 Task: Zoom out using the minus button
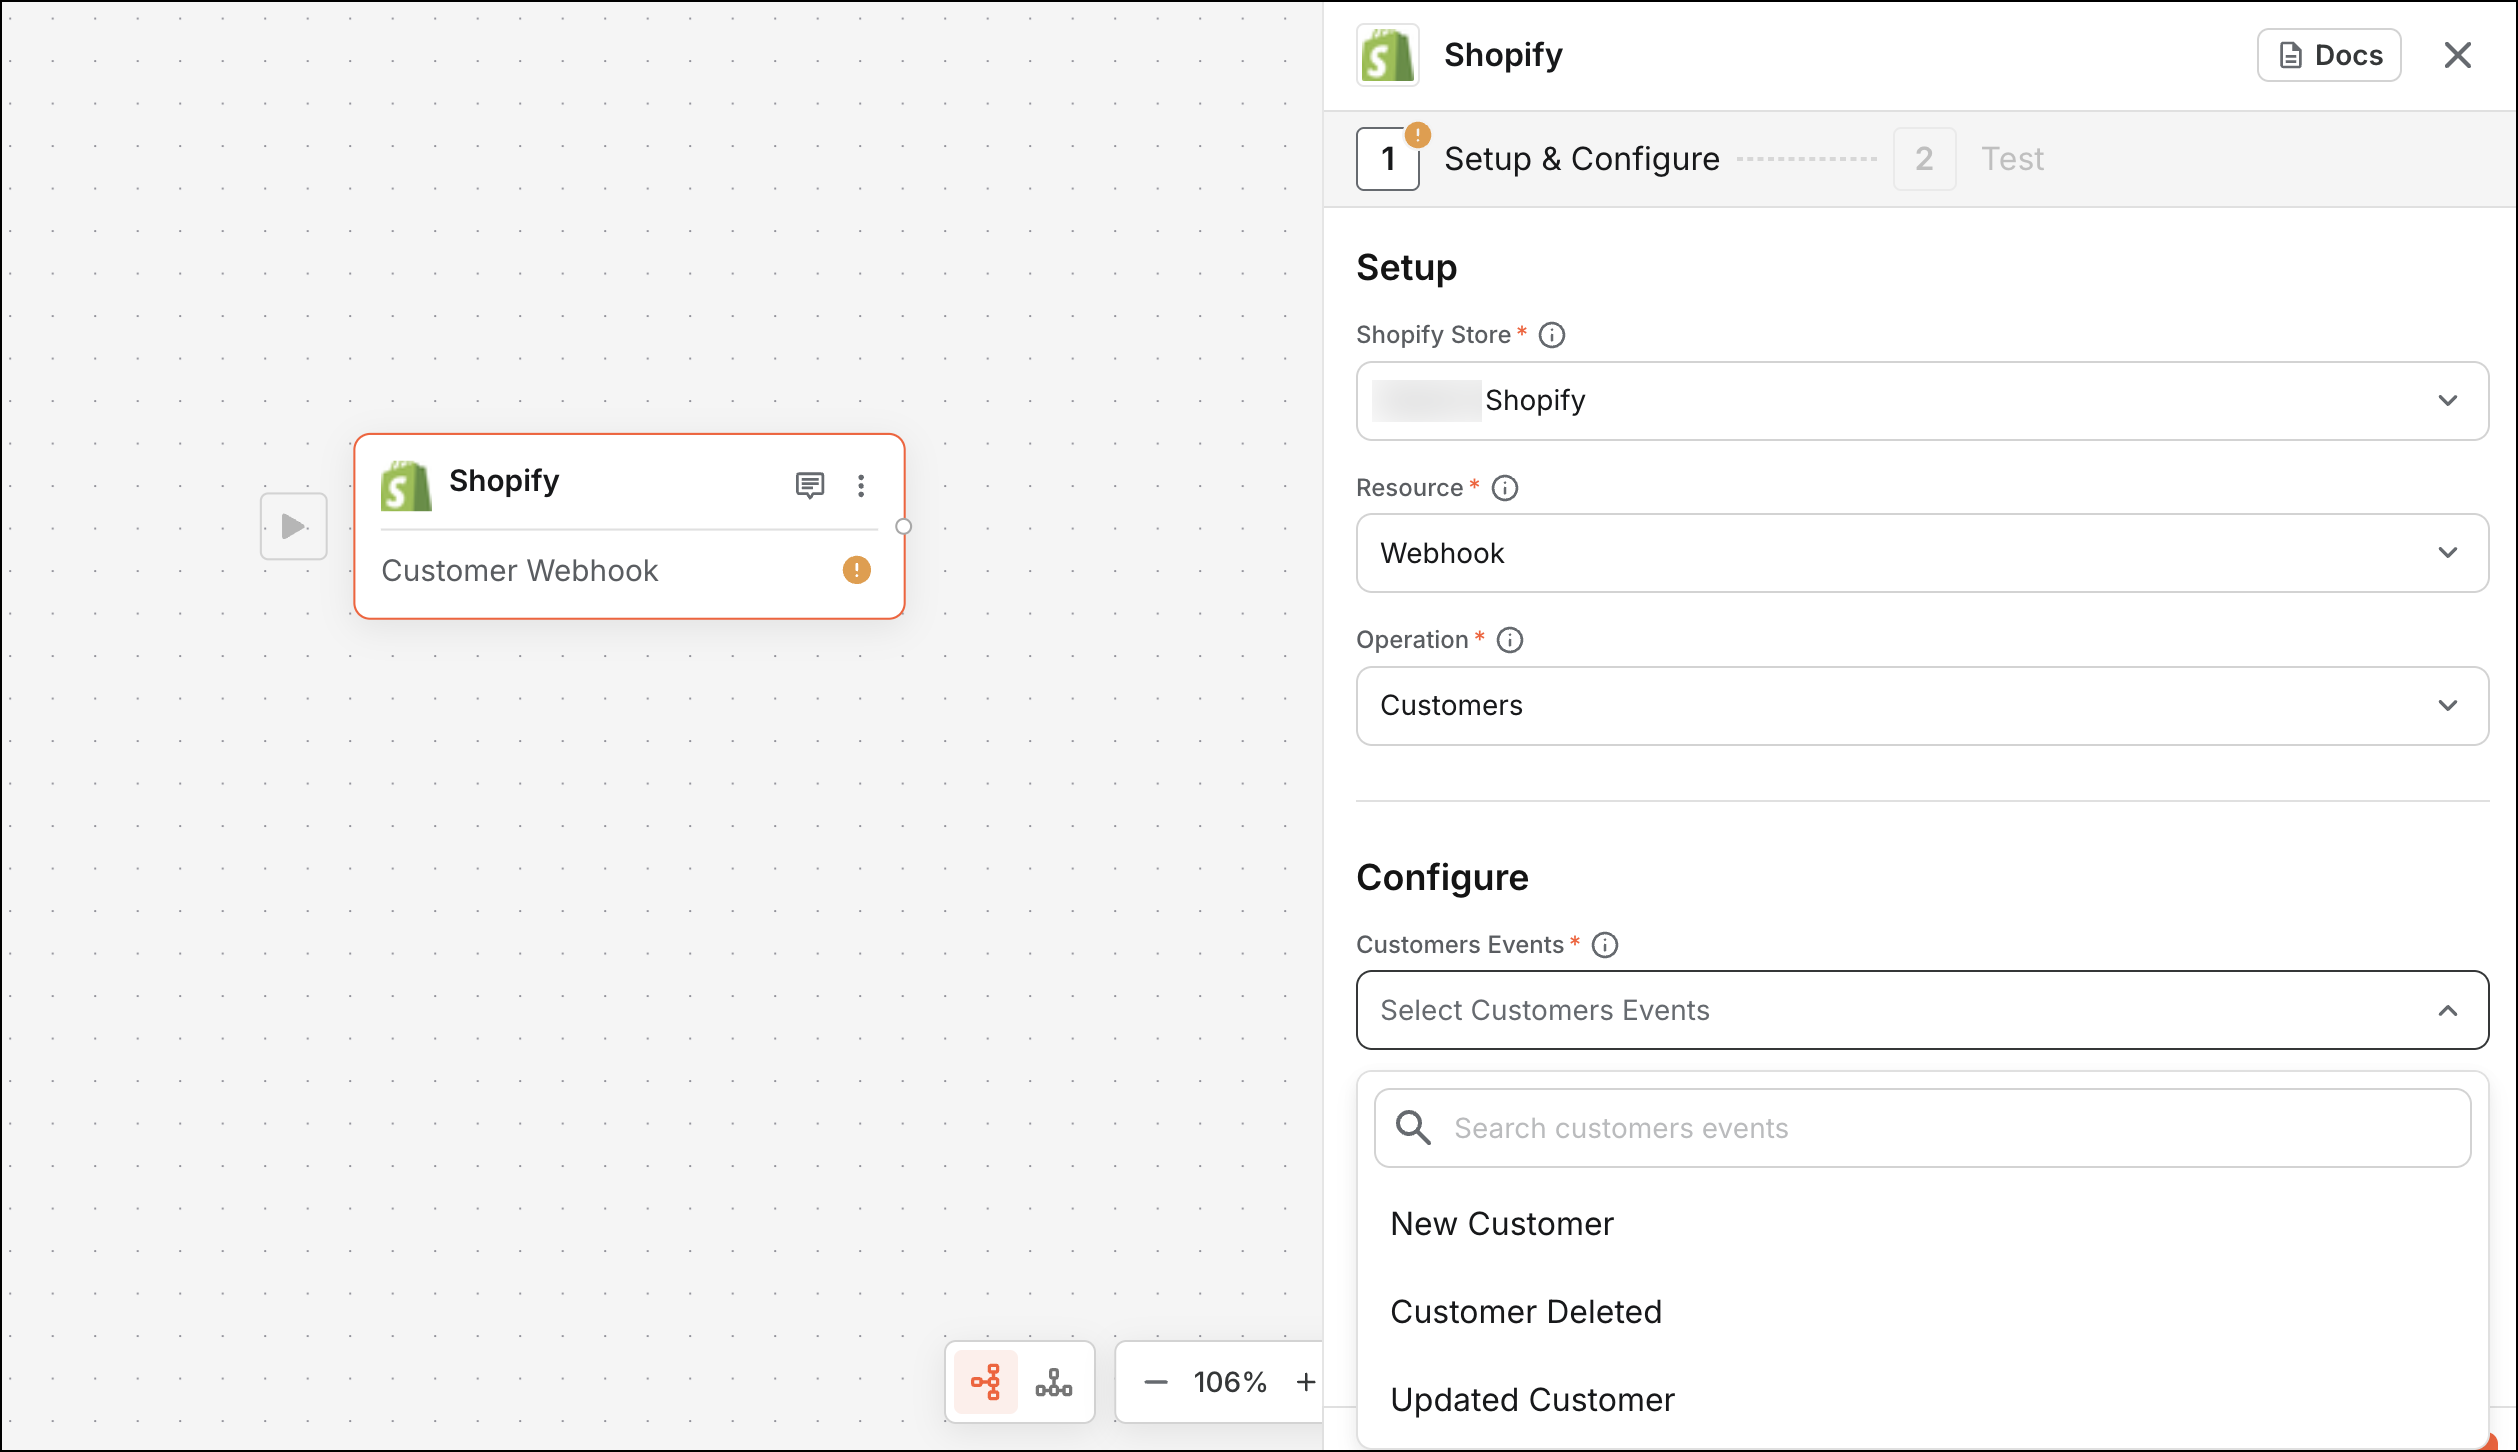[x=1156, y=1382]
